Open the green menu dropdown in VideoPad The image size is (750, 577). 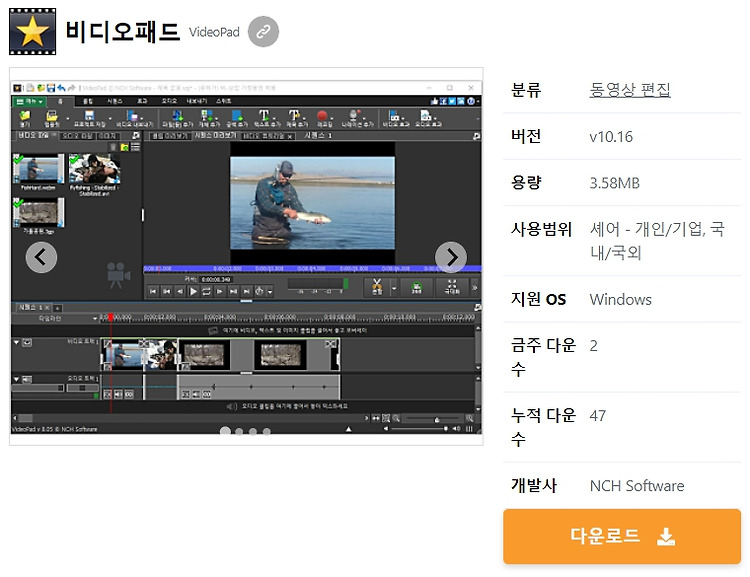pos(30,101)
